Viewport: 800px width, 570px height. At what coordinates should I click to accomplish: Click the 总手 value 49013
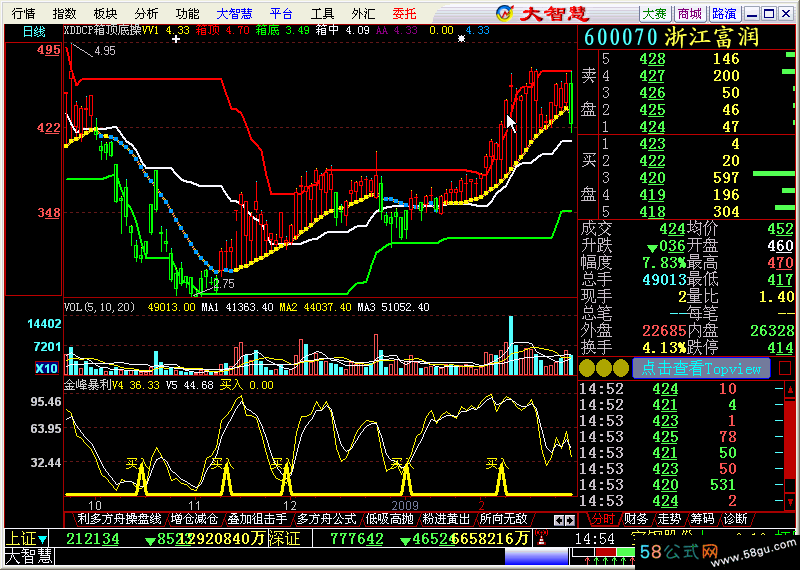click(x=664, y=280)
